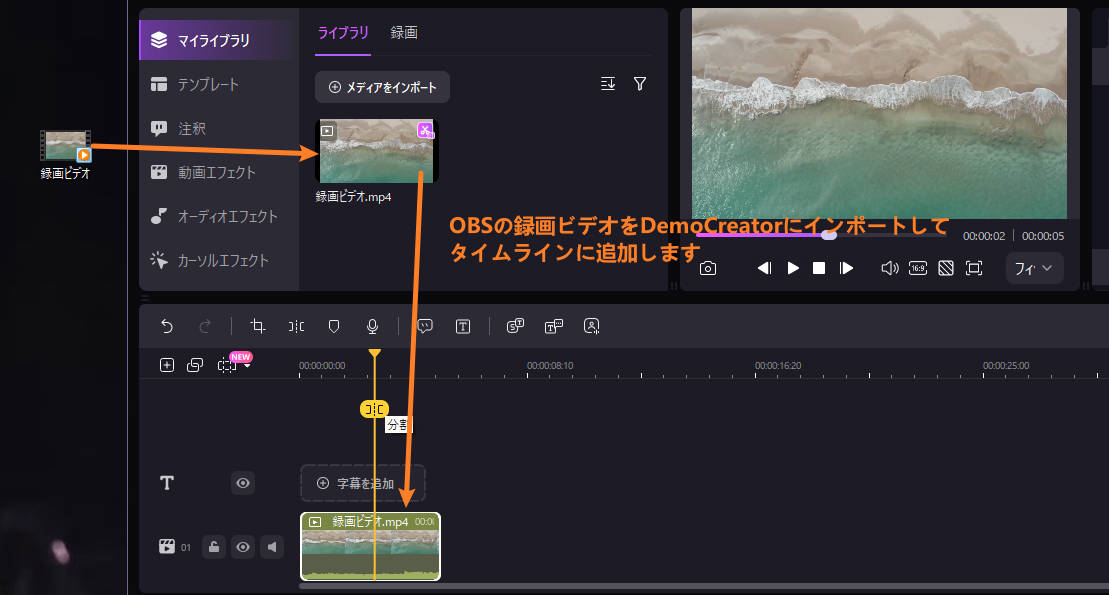This screenshot has height=595, width=1109.
Task: Click the speech-to-text S icon
Action: pos(516,326)
